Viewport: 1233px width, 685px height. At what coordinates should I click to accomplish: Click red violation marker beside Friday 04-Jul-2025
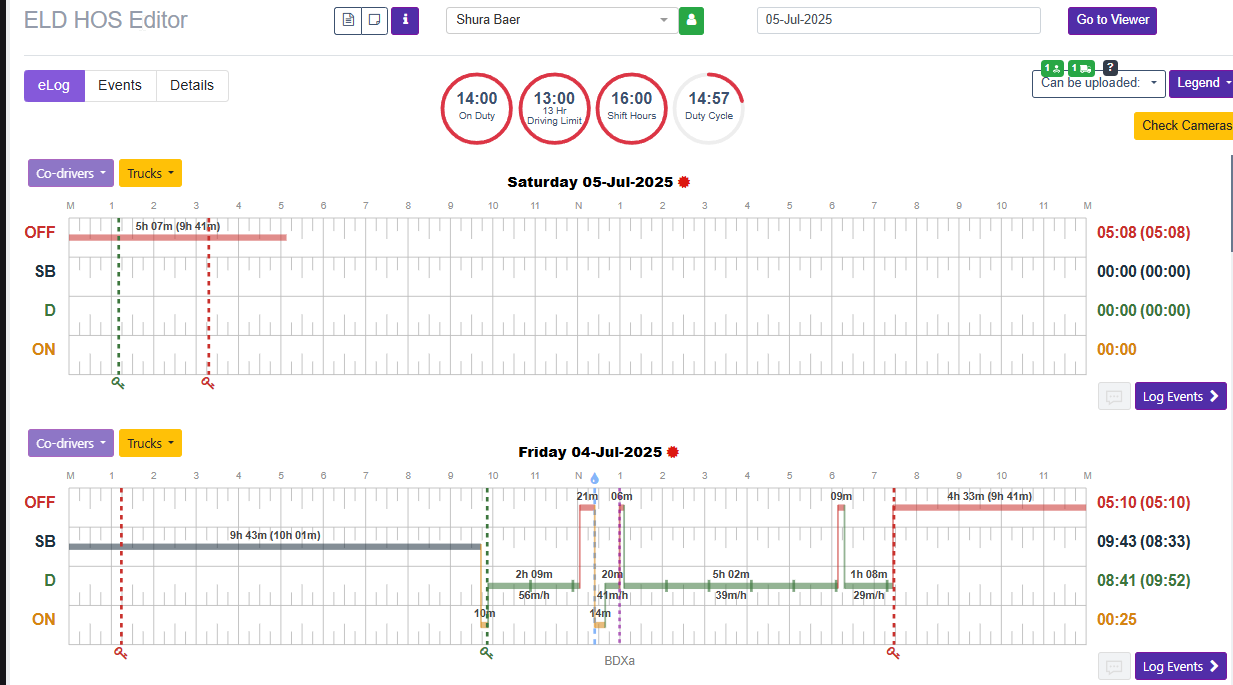[x=672, y=452]
